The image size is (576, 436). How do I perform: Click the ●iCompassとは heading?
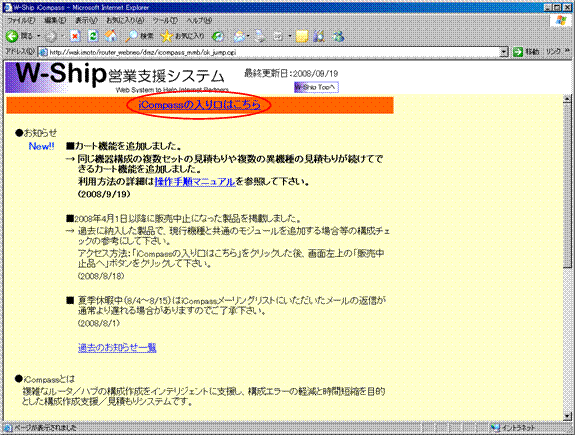(x=44, y=379)
